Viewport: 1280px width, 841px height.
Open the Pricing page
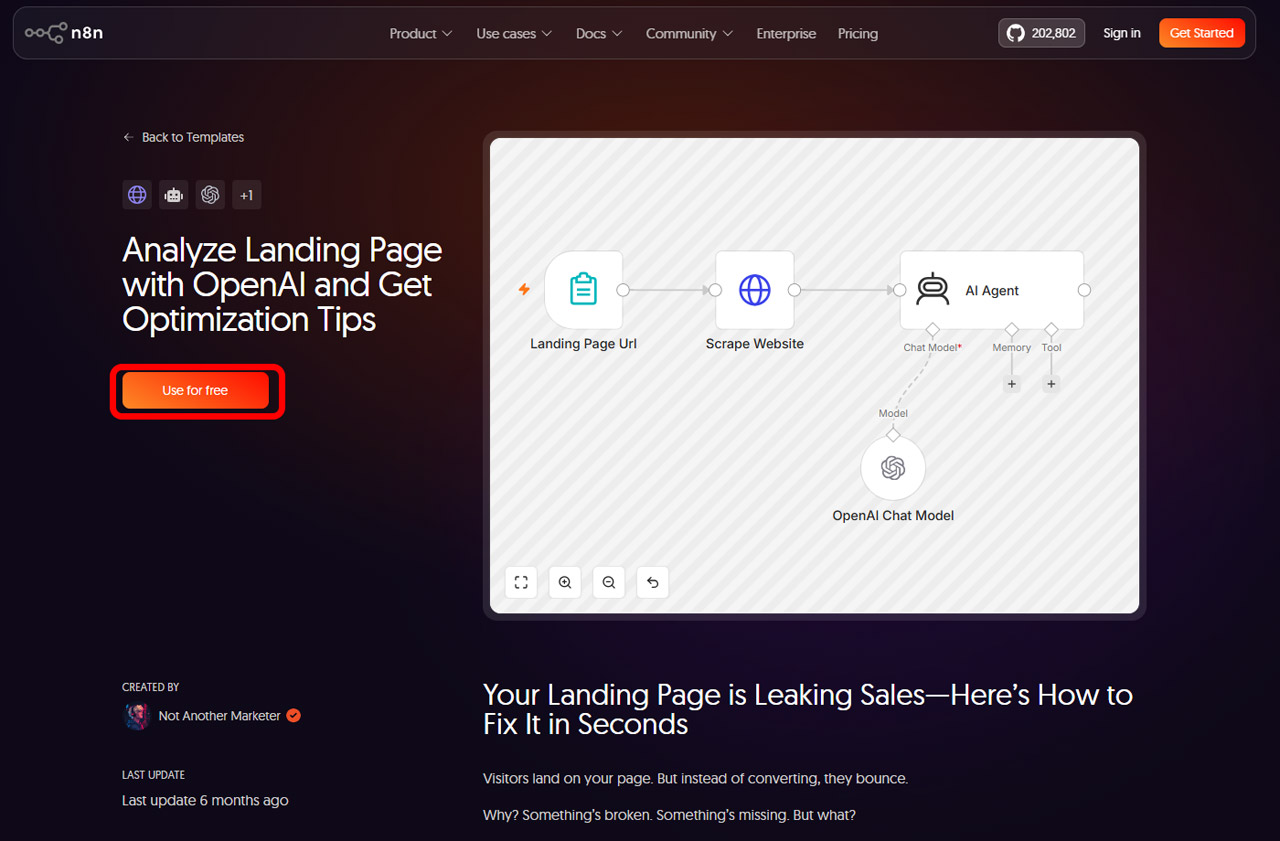(x=858, y=34)
